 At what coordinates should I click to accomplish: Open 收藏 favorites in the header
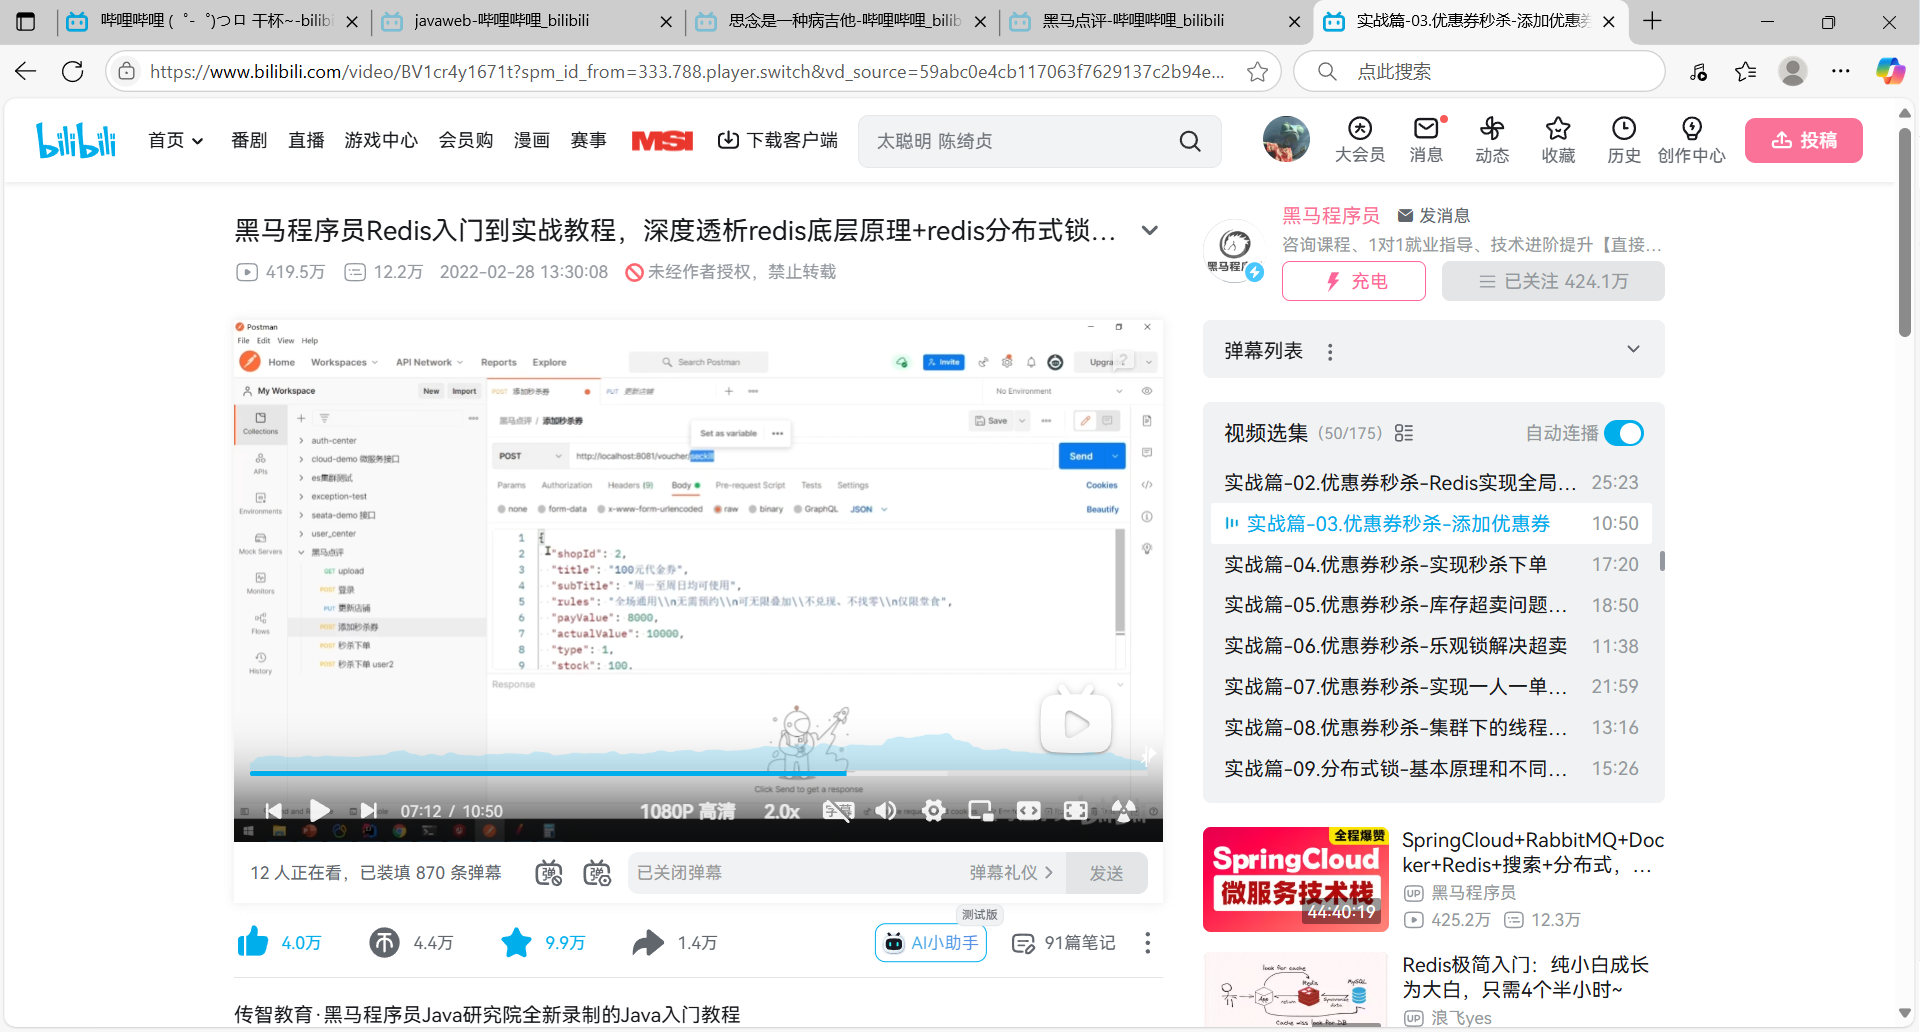pyautogui.click(x=1558, y=140)
